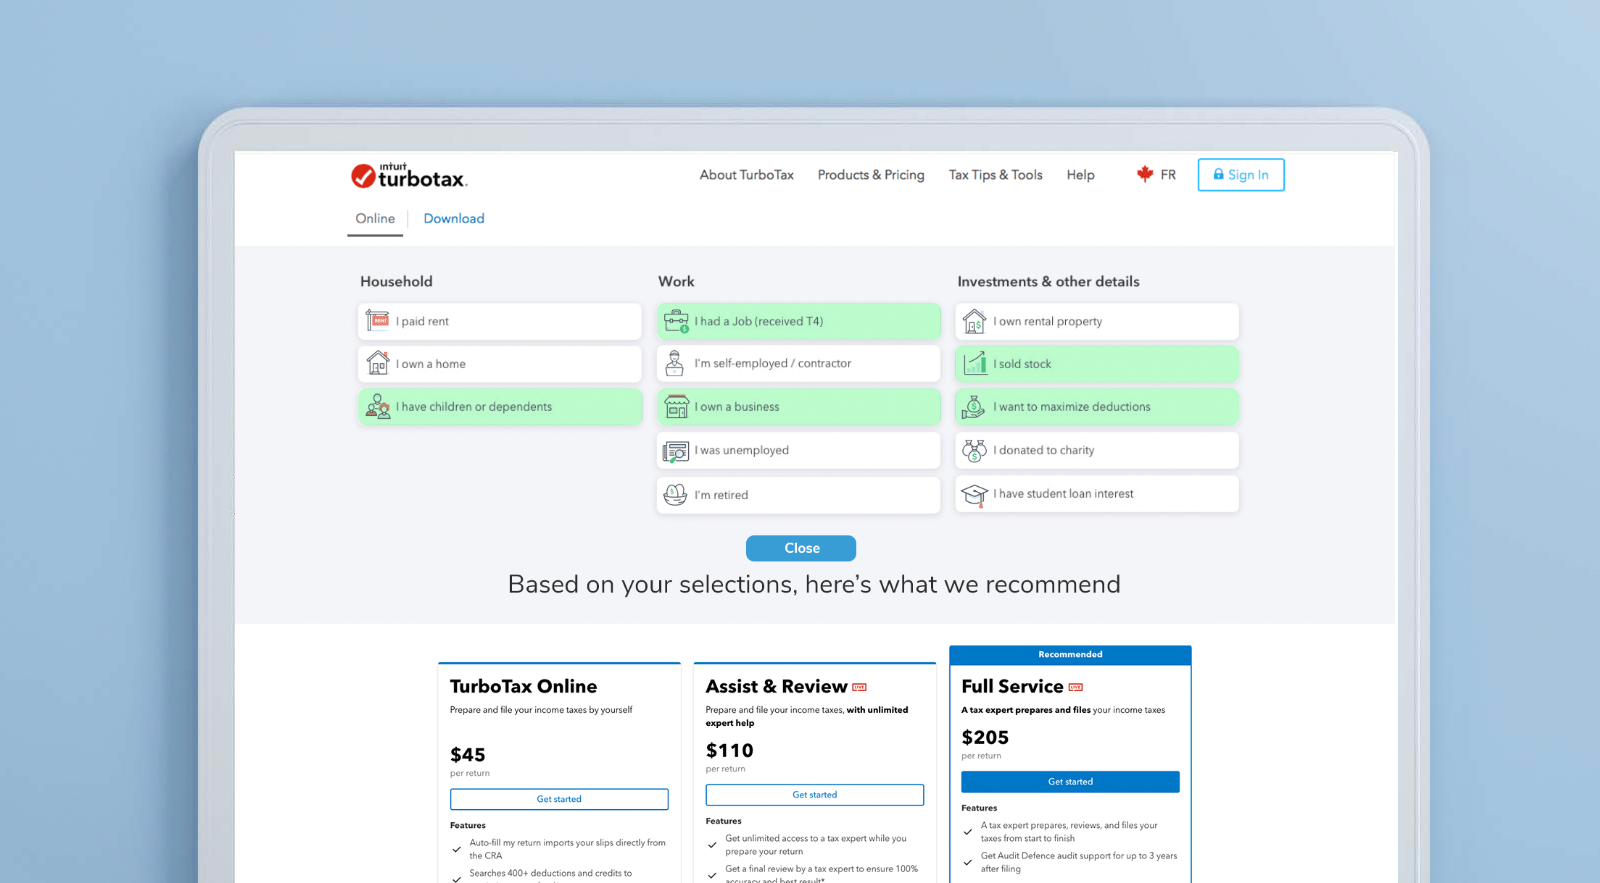Click the donation icon for donated to charity
The image size is (1600, 883).
[974, 450]
